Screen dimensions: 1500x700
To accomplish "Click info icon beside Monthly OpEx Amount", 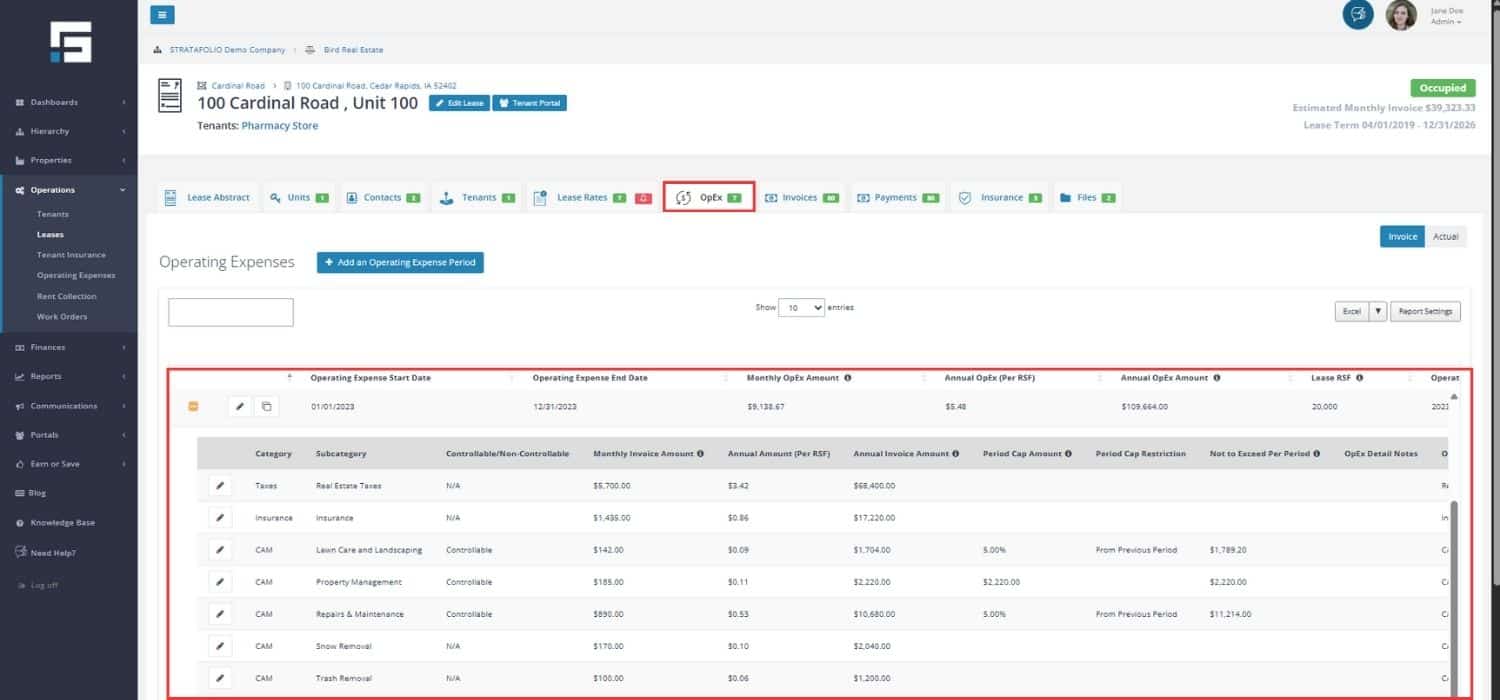I will [847, 378].
